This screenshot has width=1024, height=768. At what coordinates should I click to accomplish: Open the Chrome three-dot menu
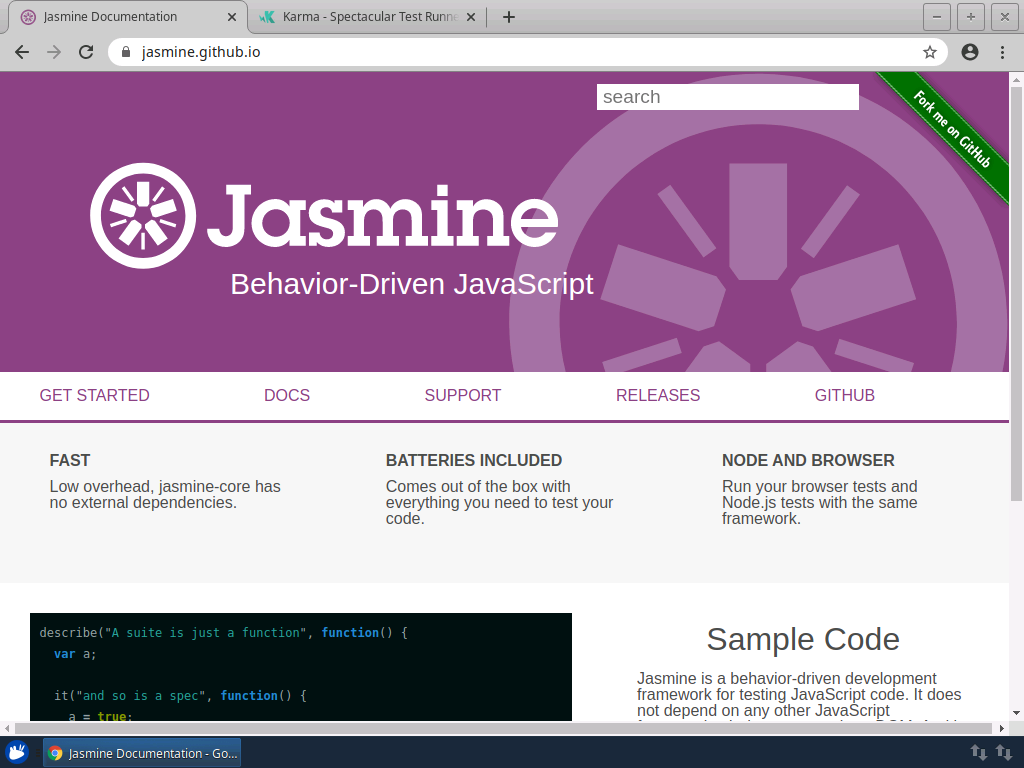tap(1002, 52)
